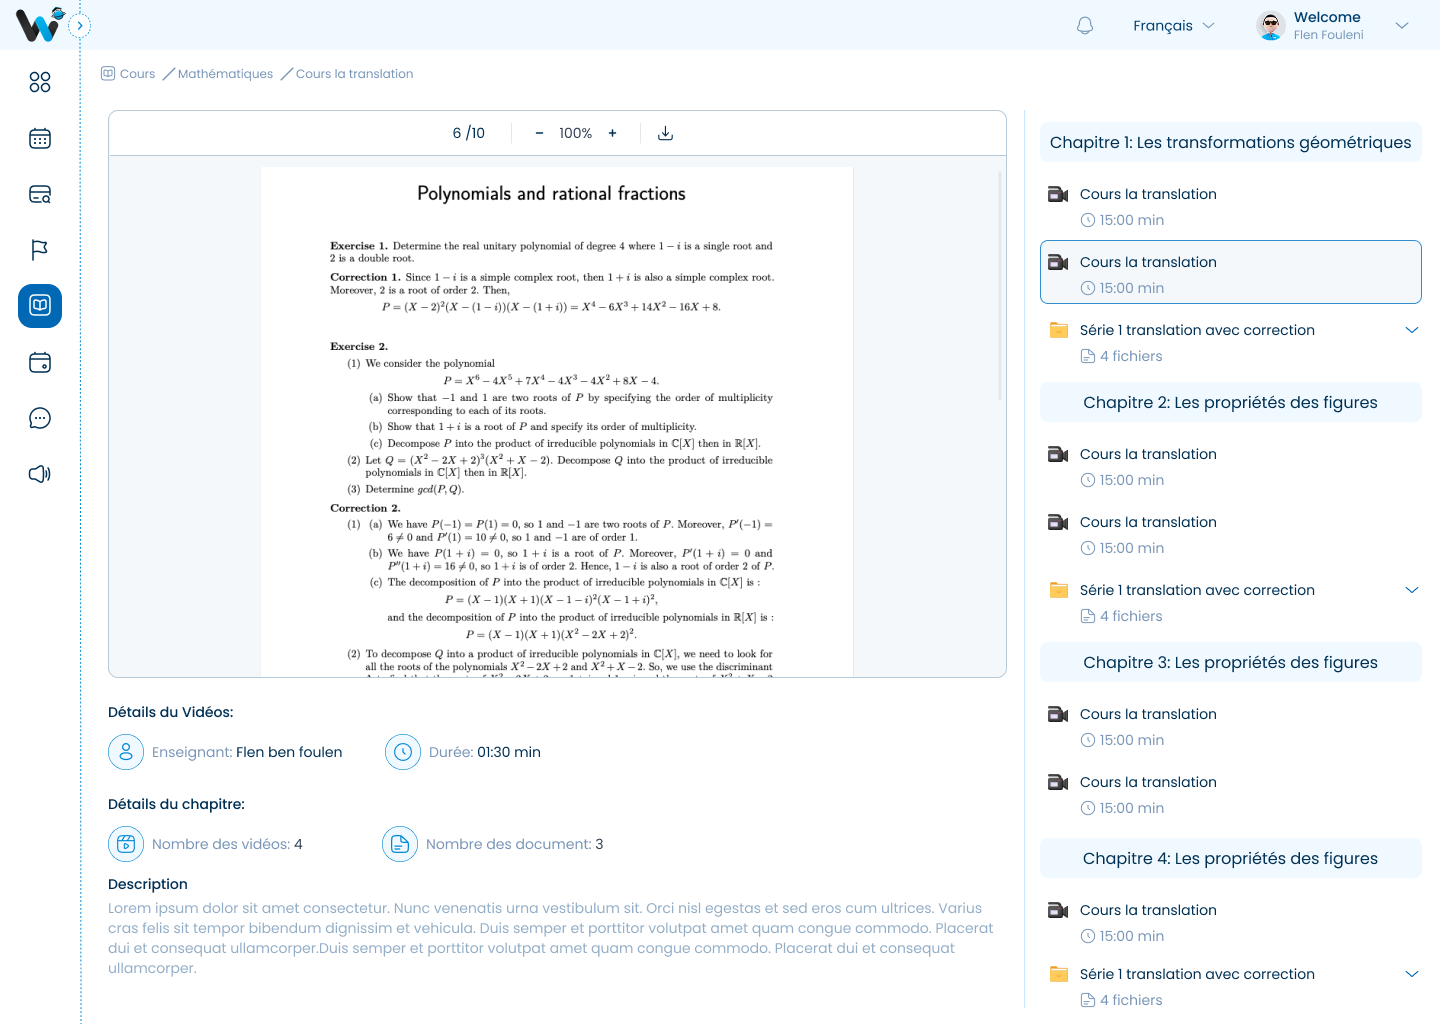Open the chat messages sidebar icon
The width and height of the screenshot is (1440, 1024).
pos(40,418)
